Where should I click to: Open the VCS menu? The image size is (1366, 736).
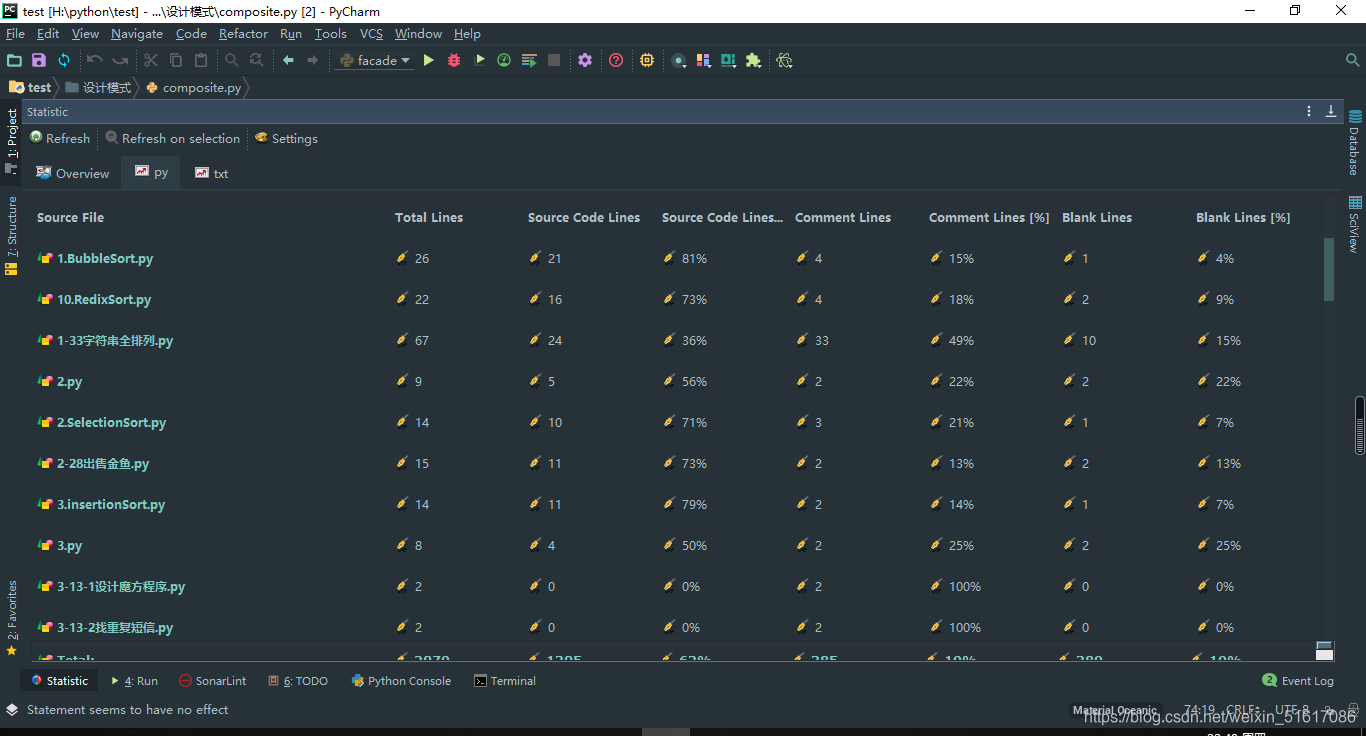pyautogui.click(x=371, y=34)
